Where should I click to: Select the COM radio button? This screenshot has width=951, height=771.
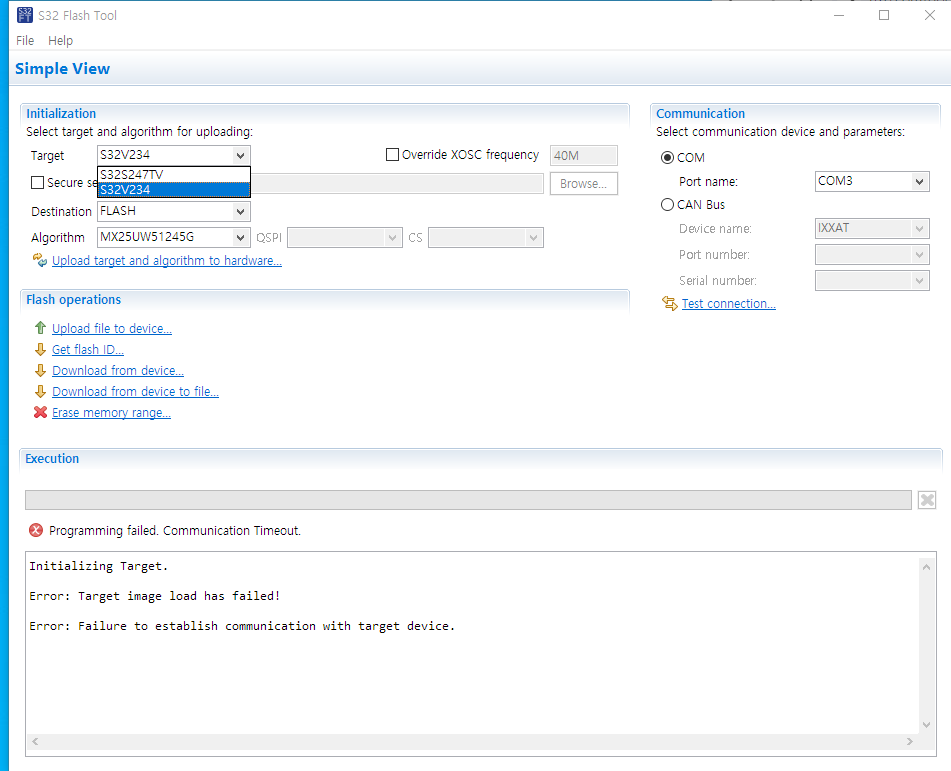(667, 157)
